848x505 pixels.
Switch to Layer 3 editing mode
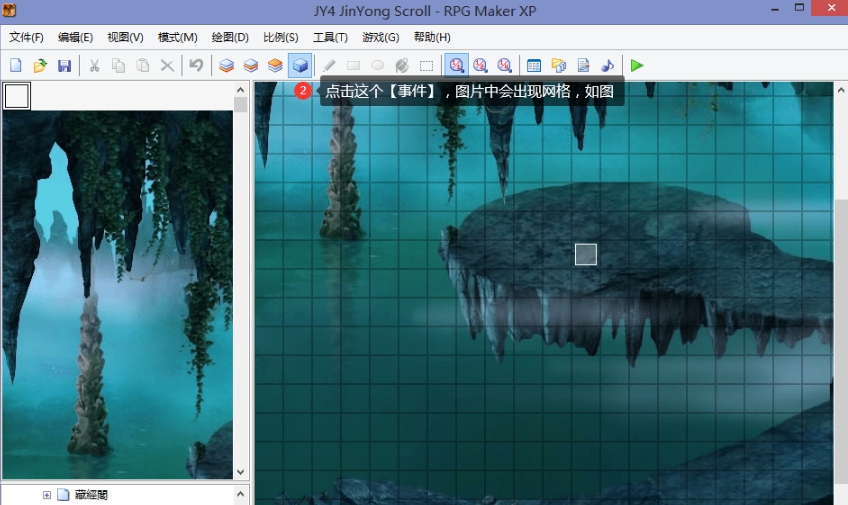pyautogui.click(x=275, y=65)
